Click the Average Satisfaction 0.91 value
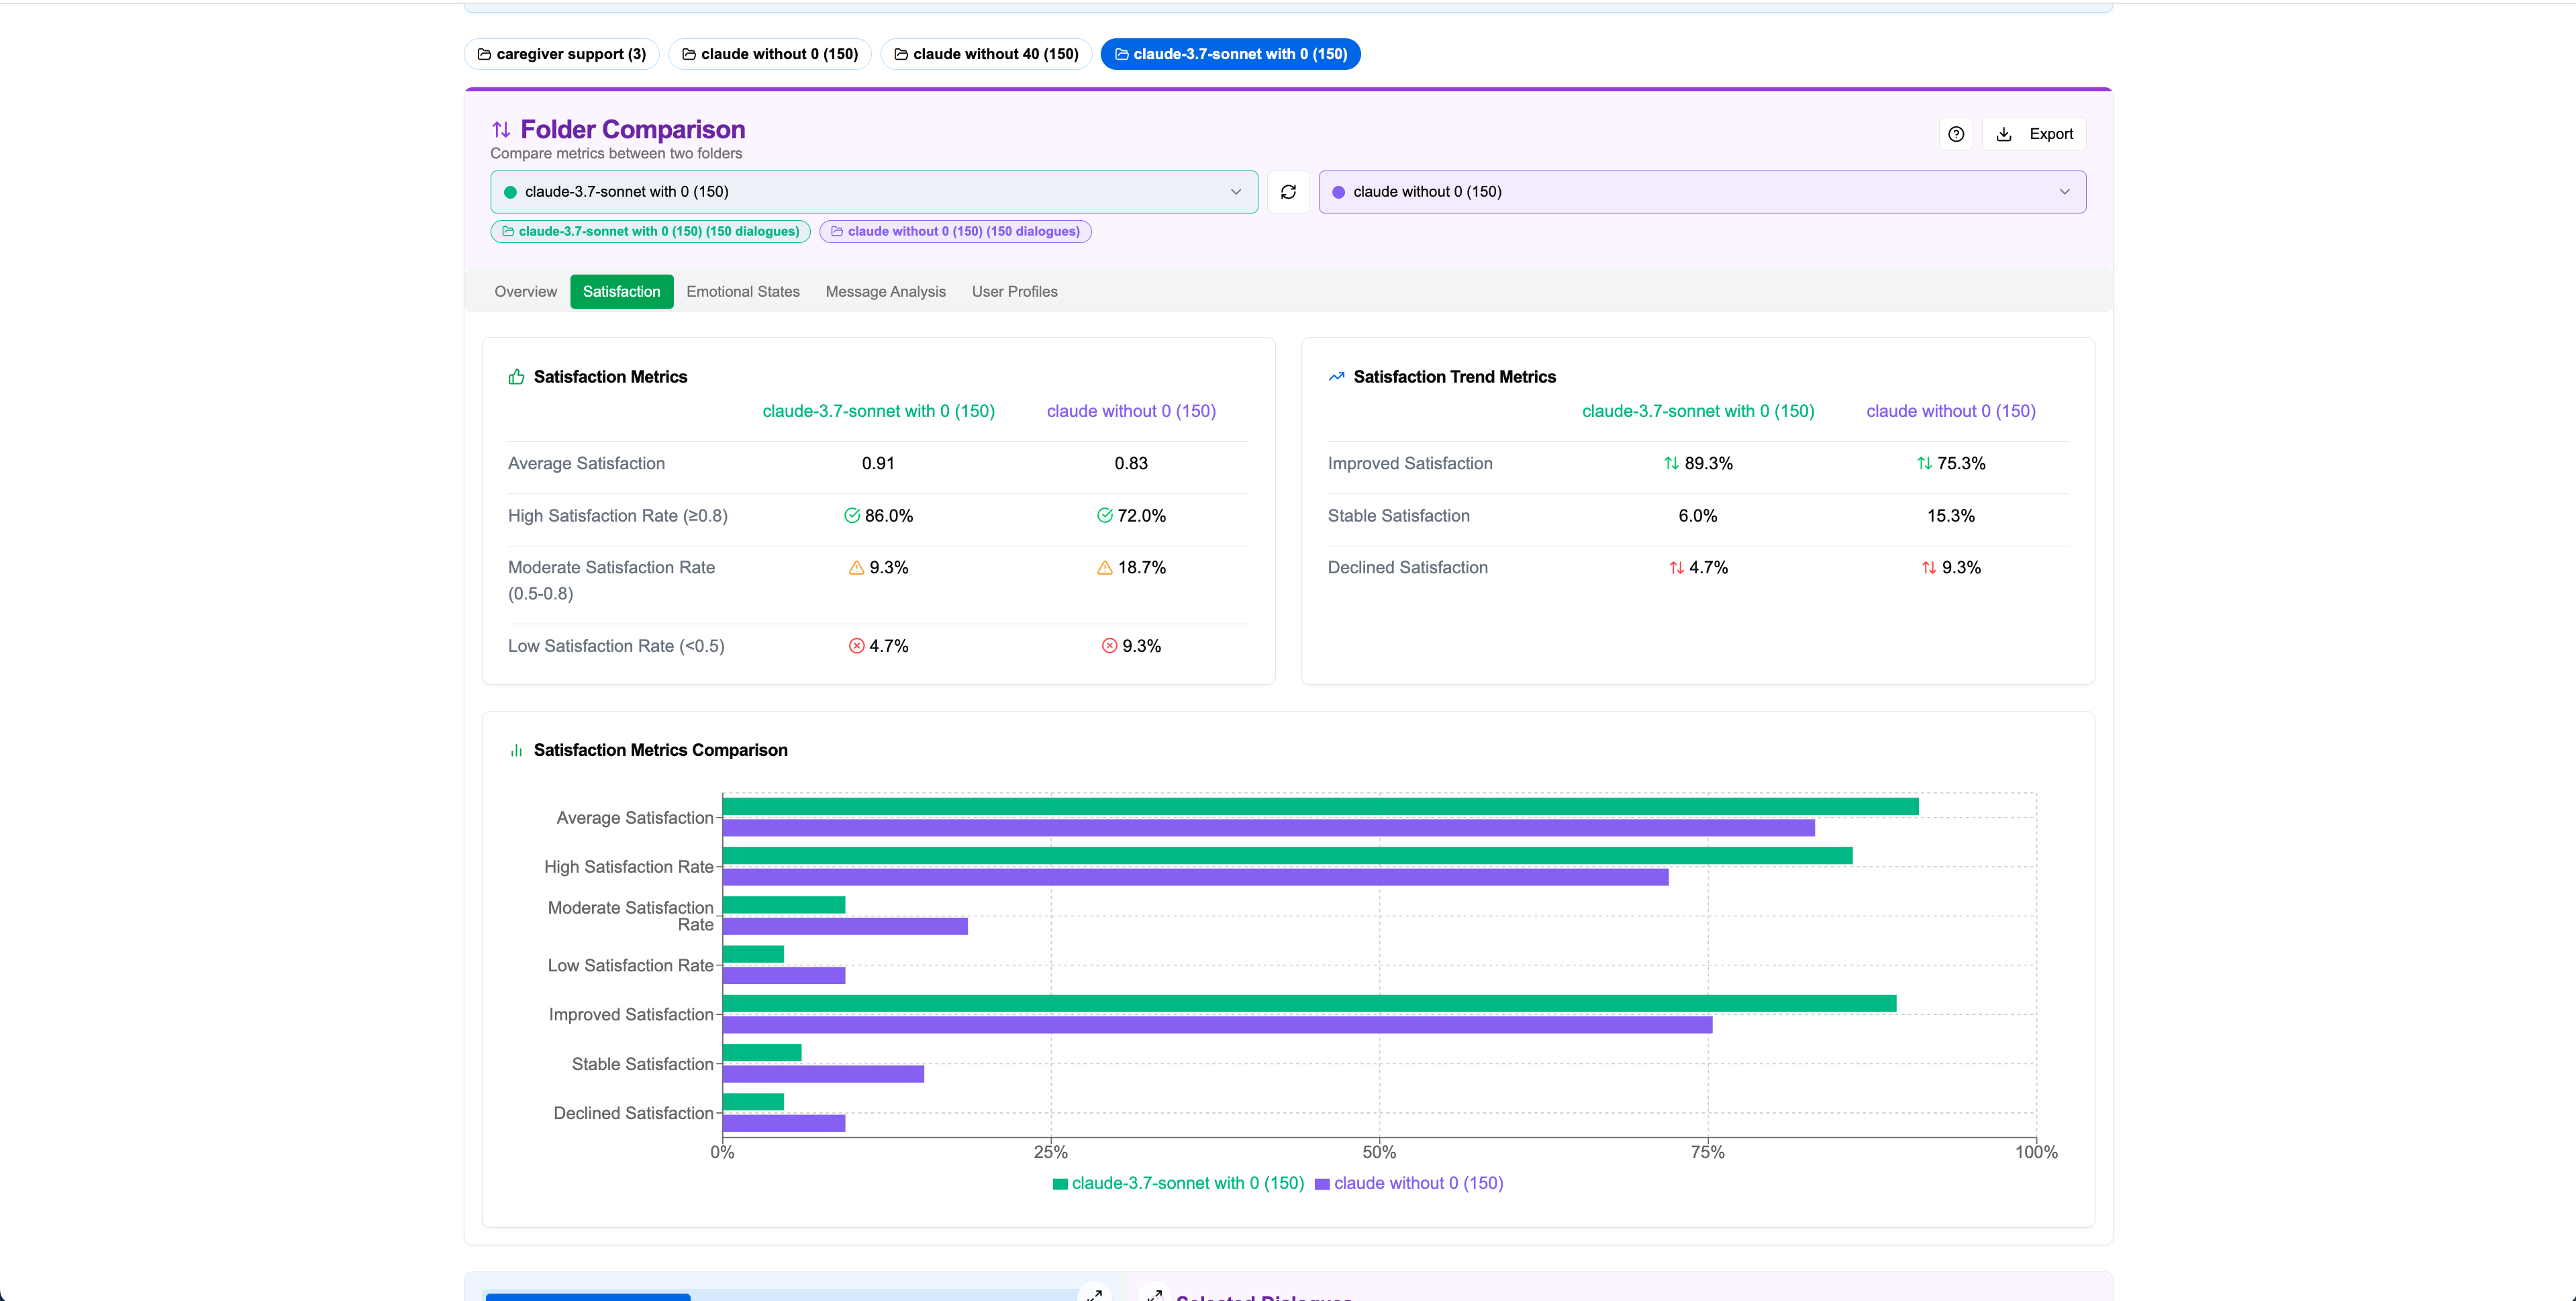2576x1301 pixels. (x=878, y=464)
